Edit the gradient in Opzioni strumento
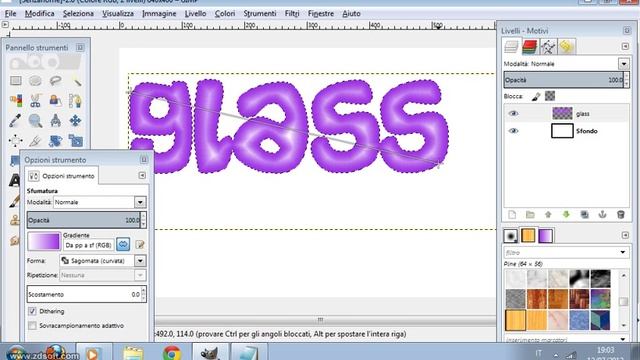Viewport: 640px width, 360px height. coord(140,244)
